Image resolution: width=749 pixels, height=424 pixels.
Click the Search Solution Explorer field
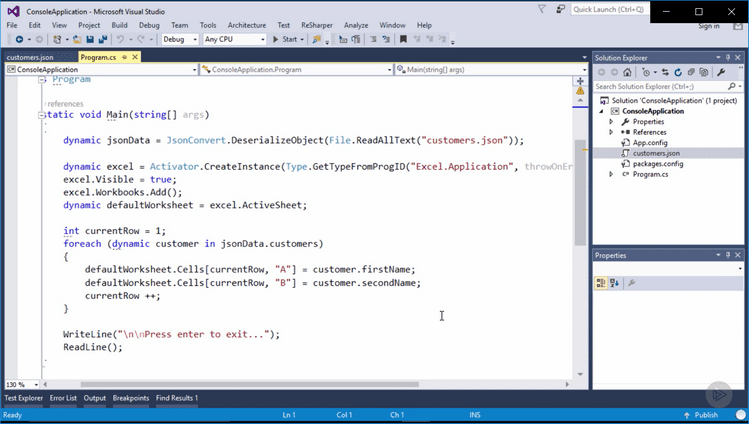660,86
